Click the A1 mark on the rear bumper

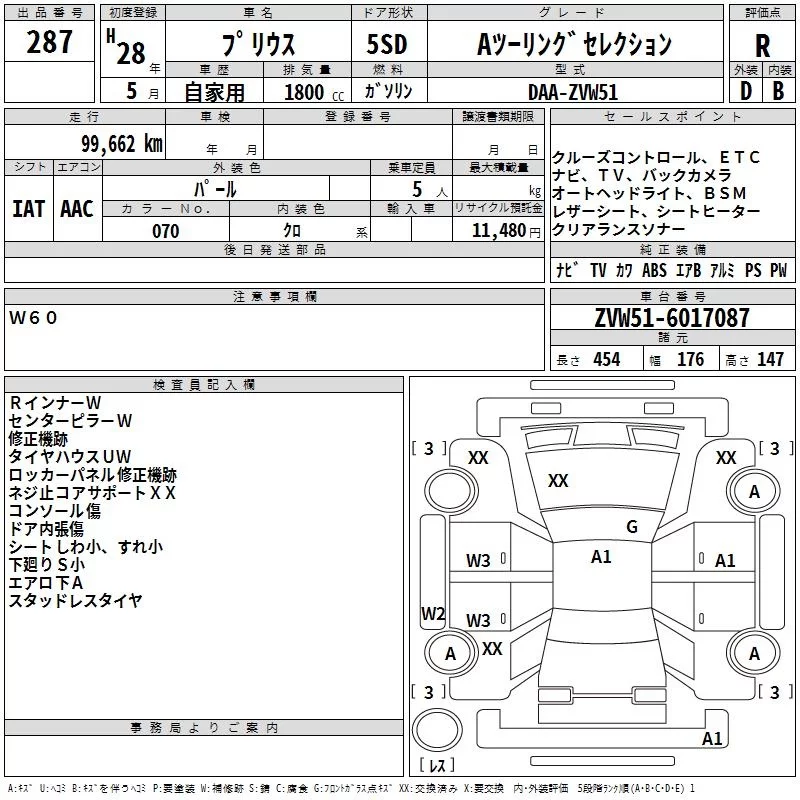[x=712, y=738]
